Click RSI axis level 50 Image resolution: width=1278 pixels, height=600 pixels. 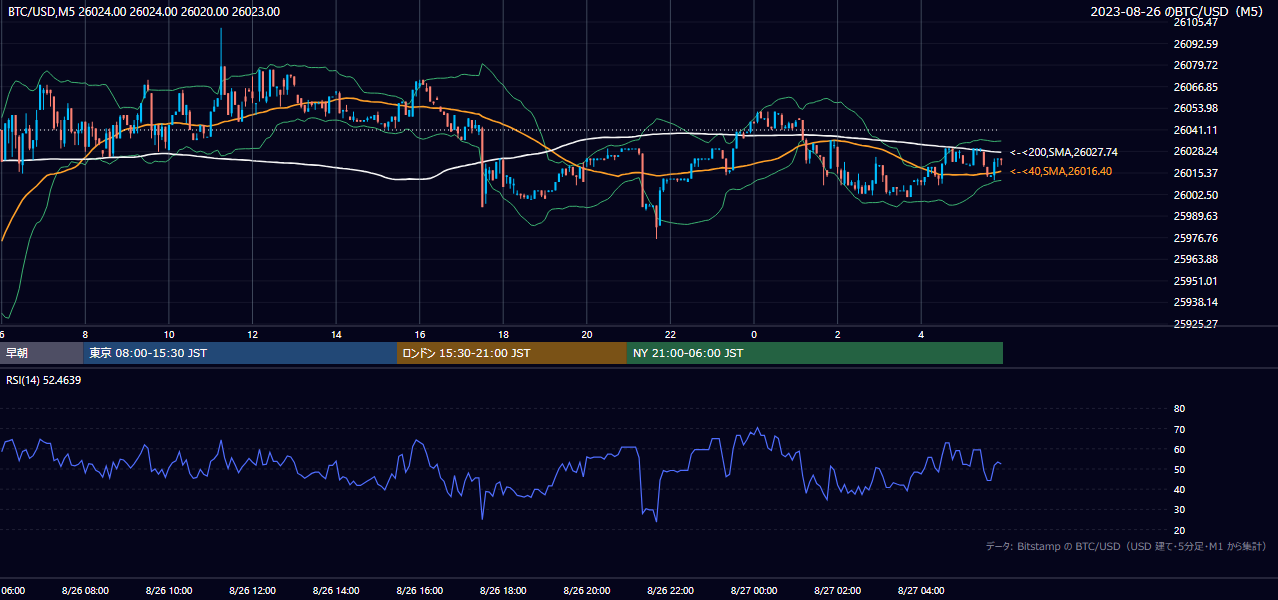1179,469
